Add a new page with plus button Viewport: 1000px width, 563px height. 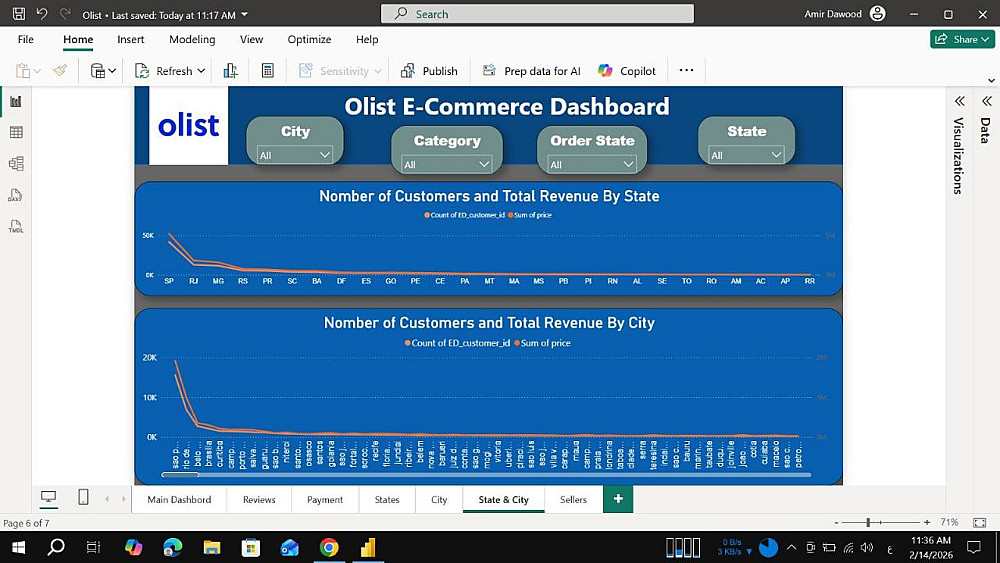point(618,499)
